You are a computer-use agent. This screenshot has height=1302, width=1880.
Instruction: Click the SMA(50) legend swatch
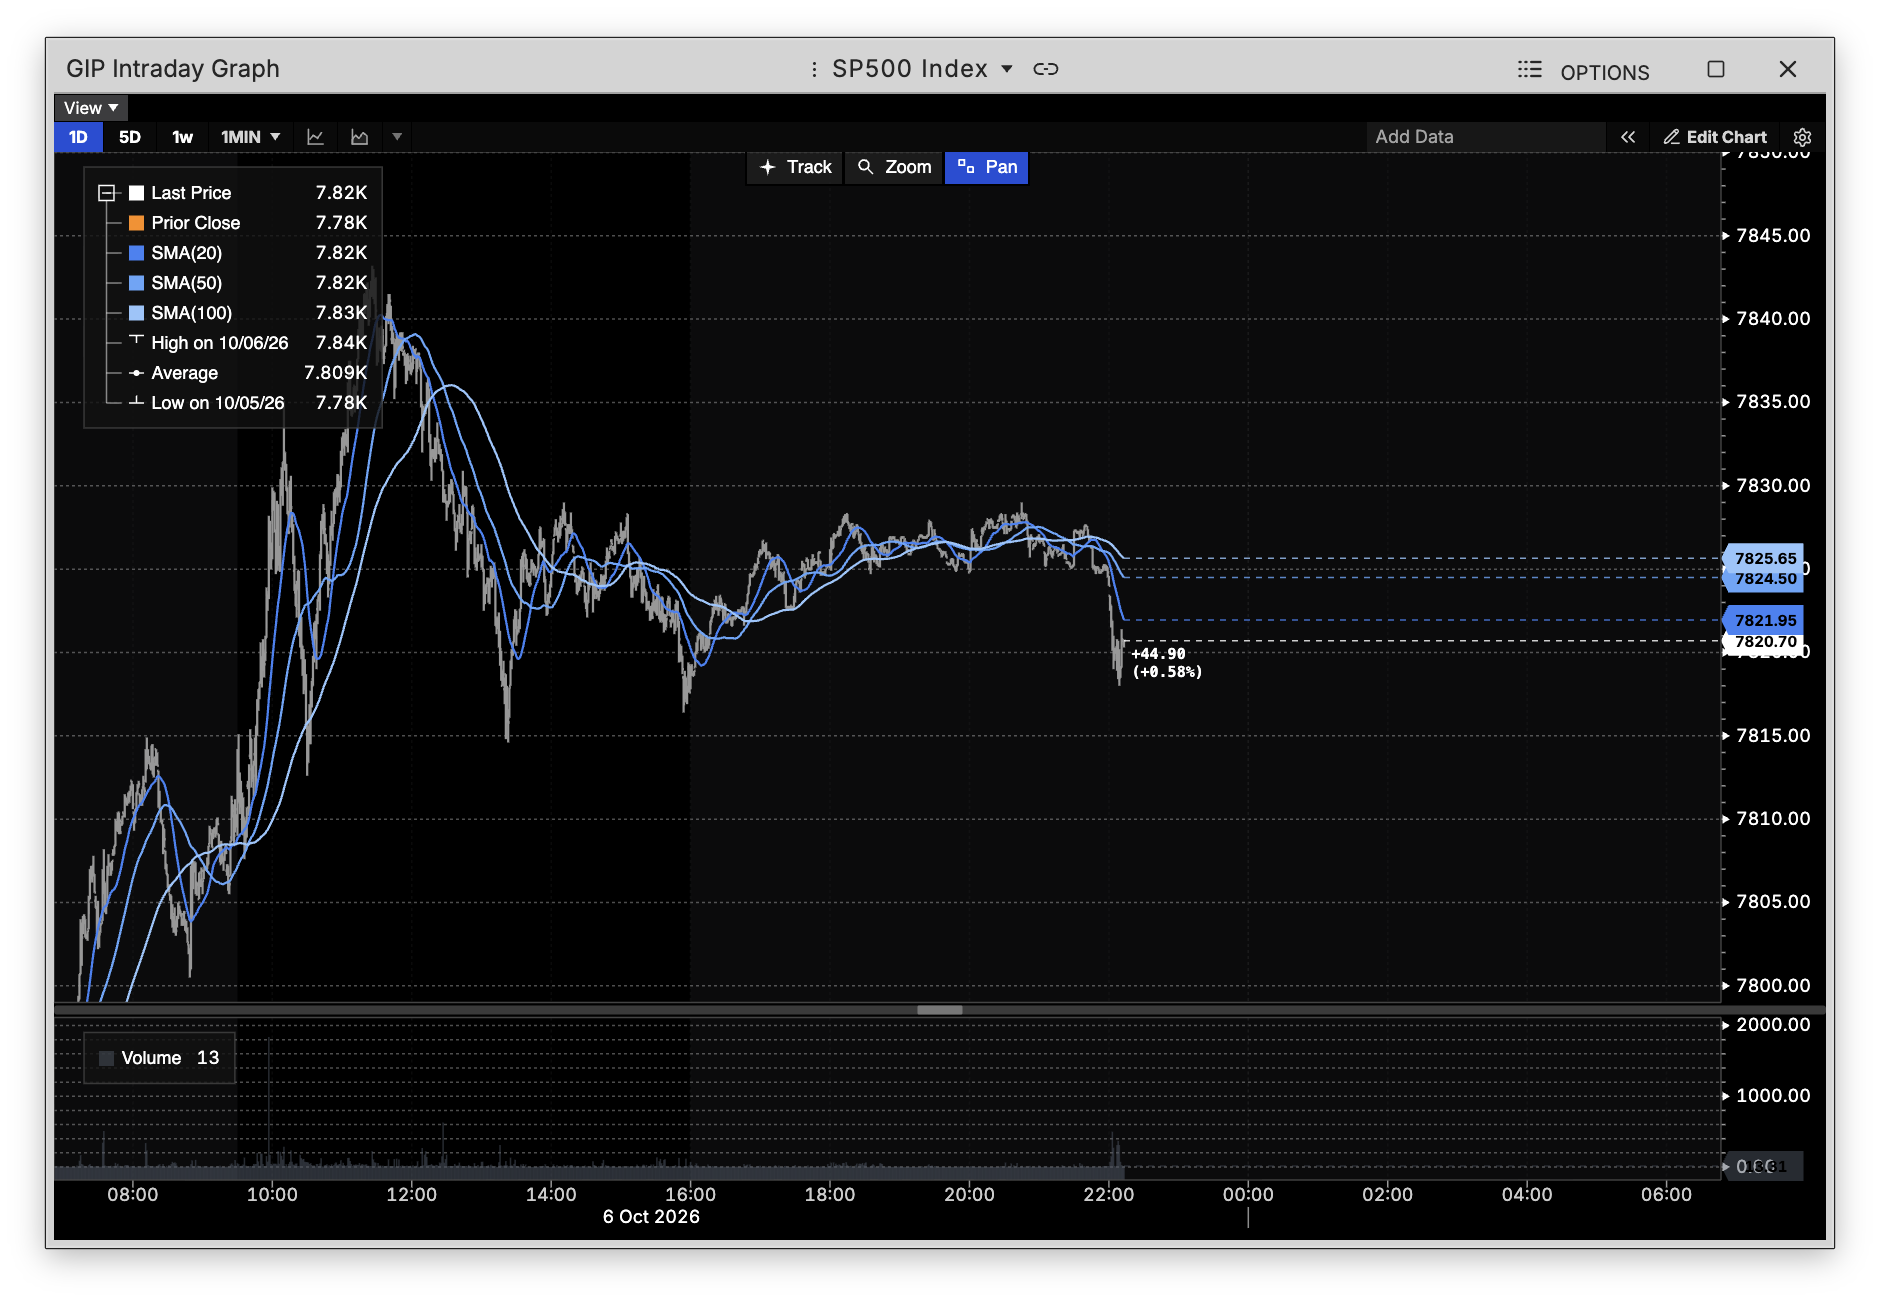coord(137,283)
